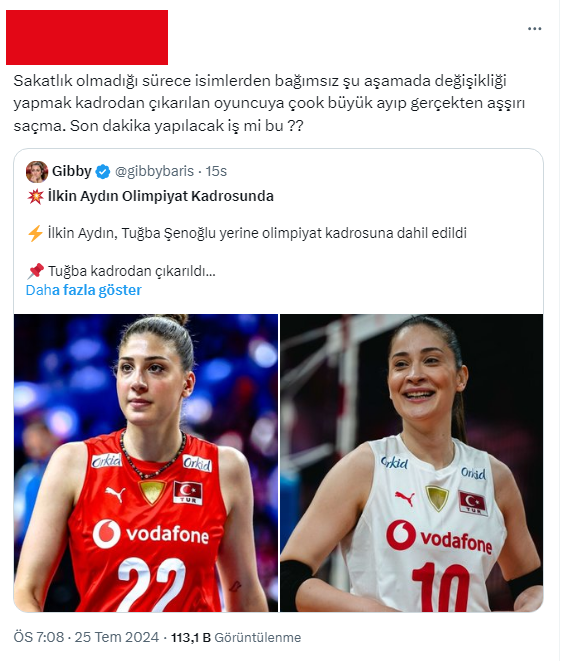Click the line Tuğba kadrodan çıkarıldı
This screenshot has width=570, height=661.
132,271
